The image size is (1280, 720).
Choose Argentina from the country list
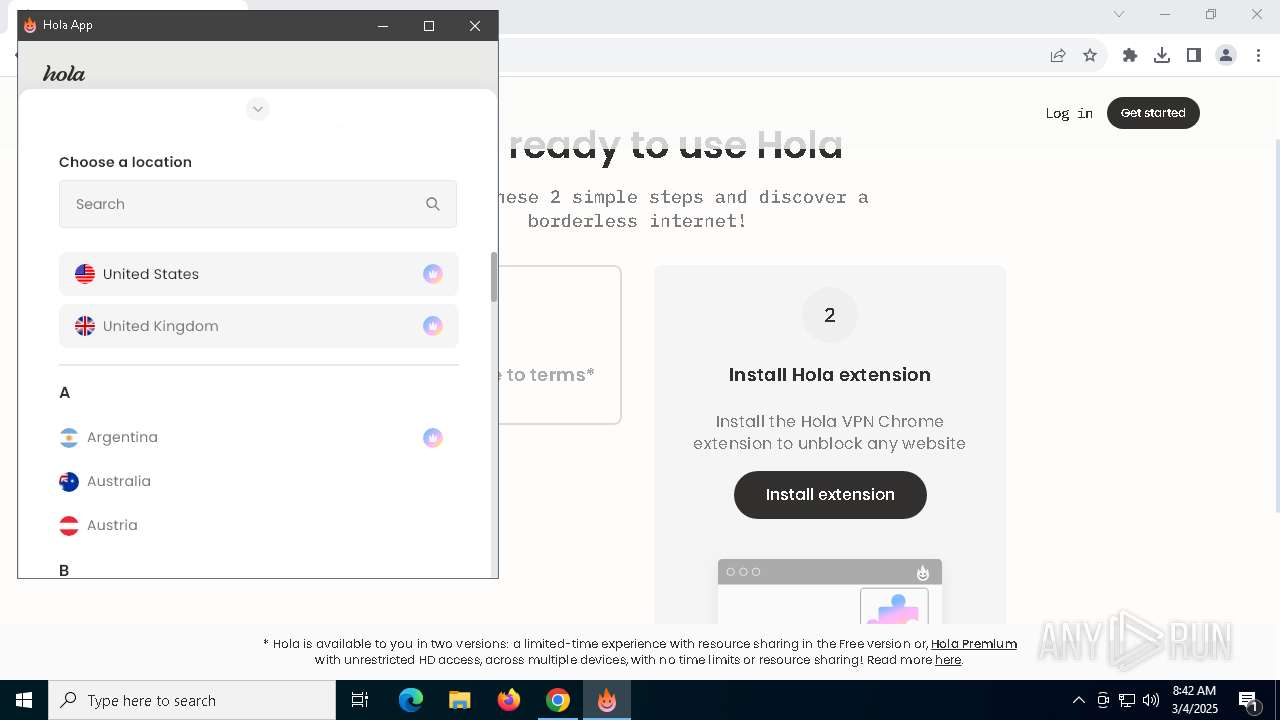pyautogui.click(x=258, y=437)
